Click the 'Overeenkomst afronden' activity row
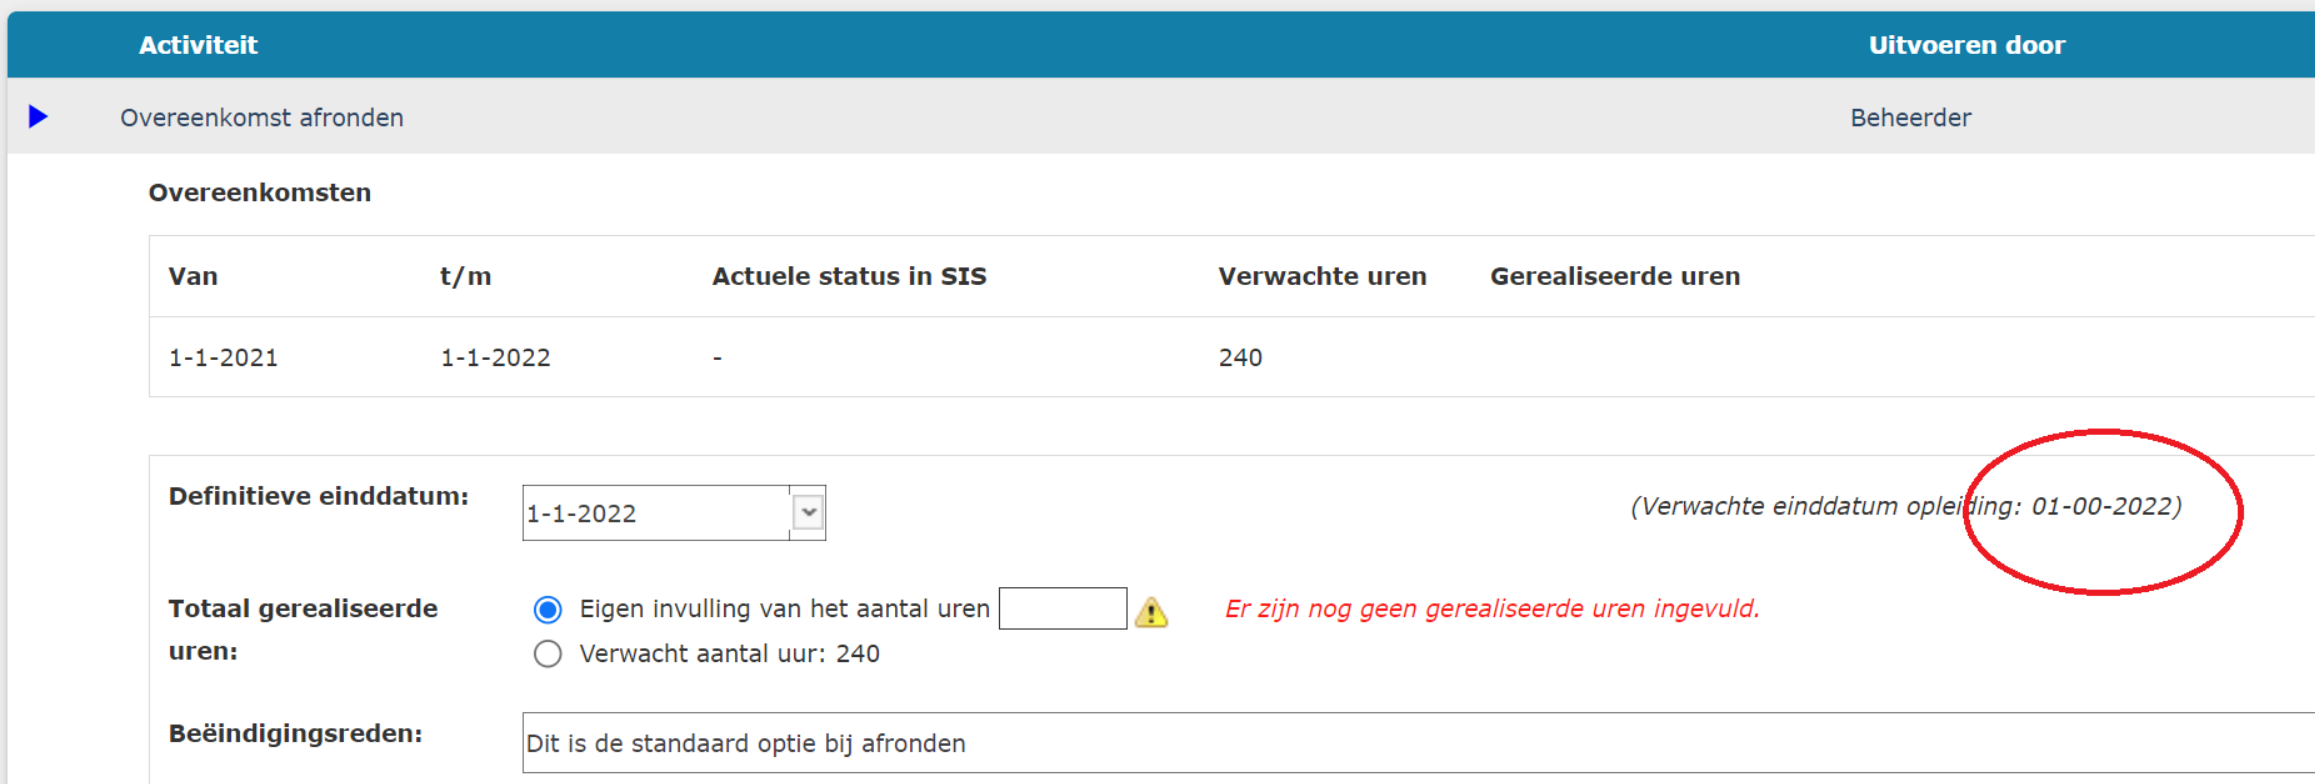The image size is (2315, 784). pyautogui.click(x=262, y=118)
